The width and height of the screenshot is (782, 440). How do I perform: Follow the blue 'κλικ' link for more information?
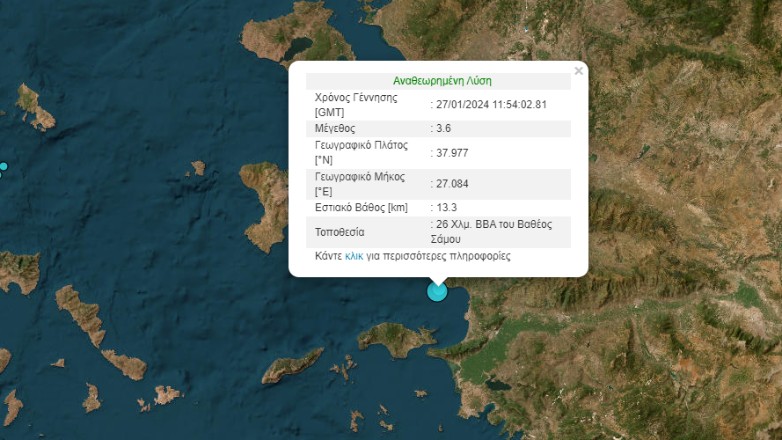coord(354,256)
